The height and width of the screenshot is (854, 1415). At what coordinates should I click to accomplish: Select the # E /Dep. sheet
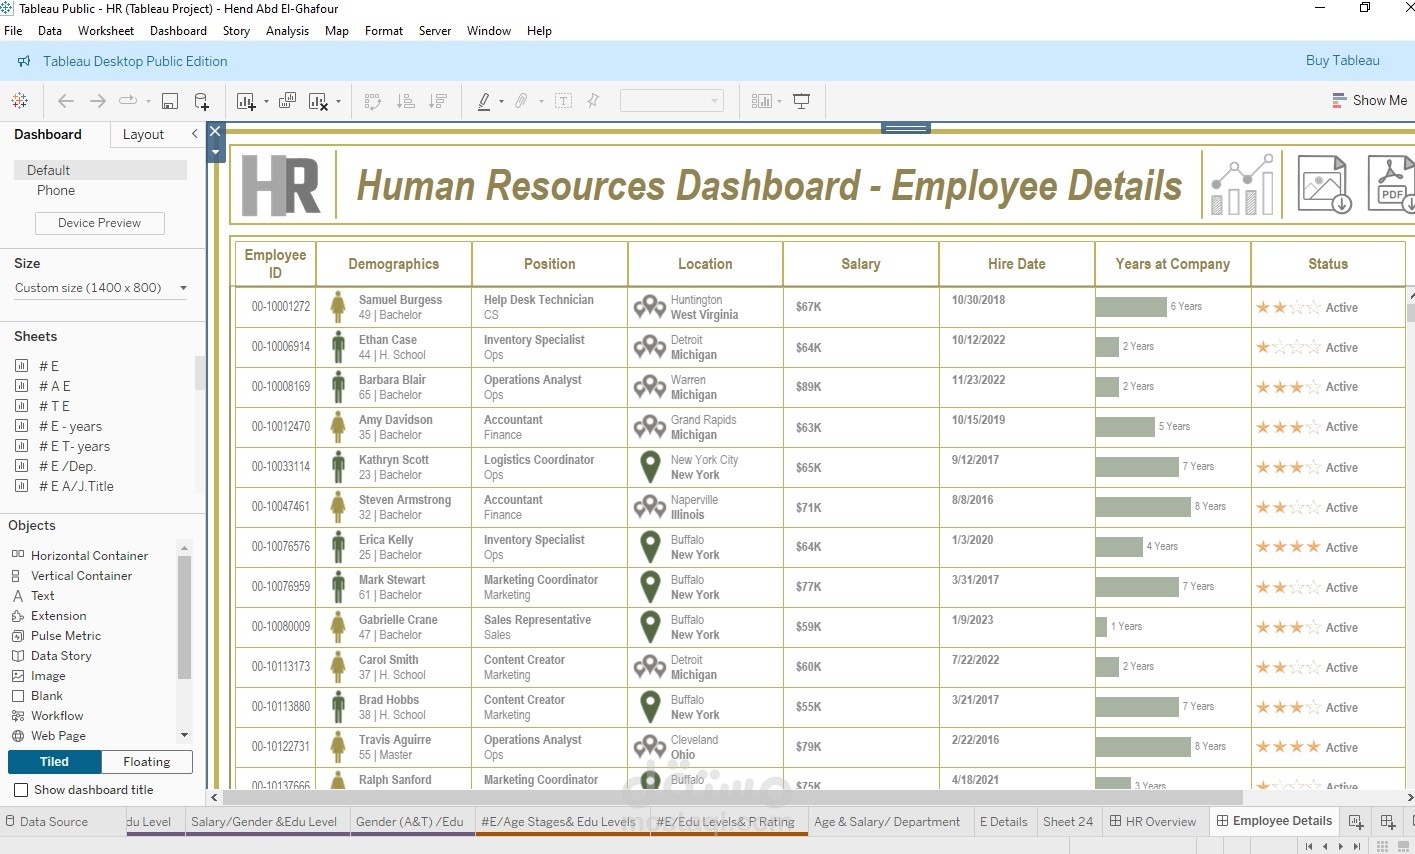(67, 466)
